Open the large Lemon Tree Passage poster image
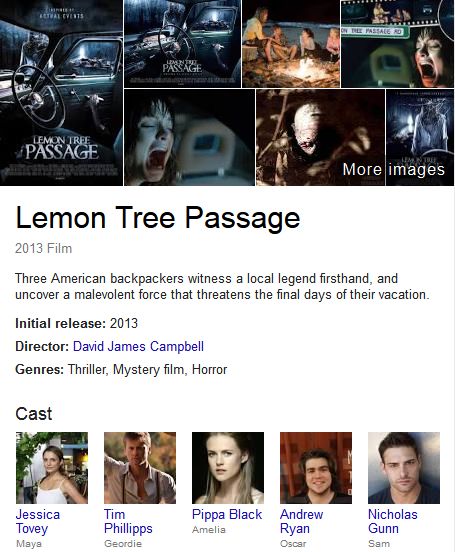 click(61, 93)
